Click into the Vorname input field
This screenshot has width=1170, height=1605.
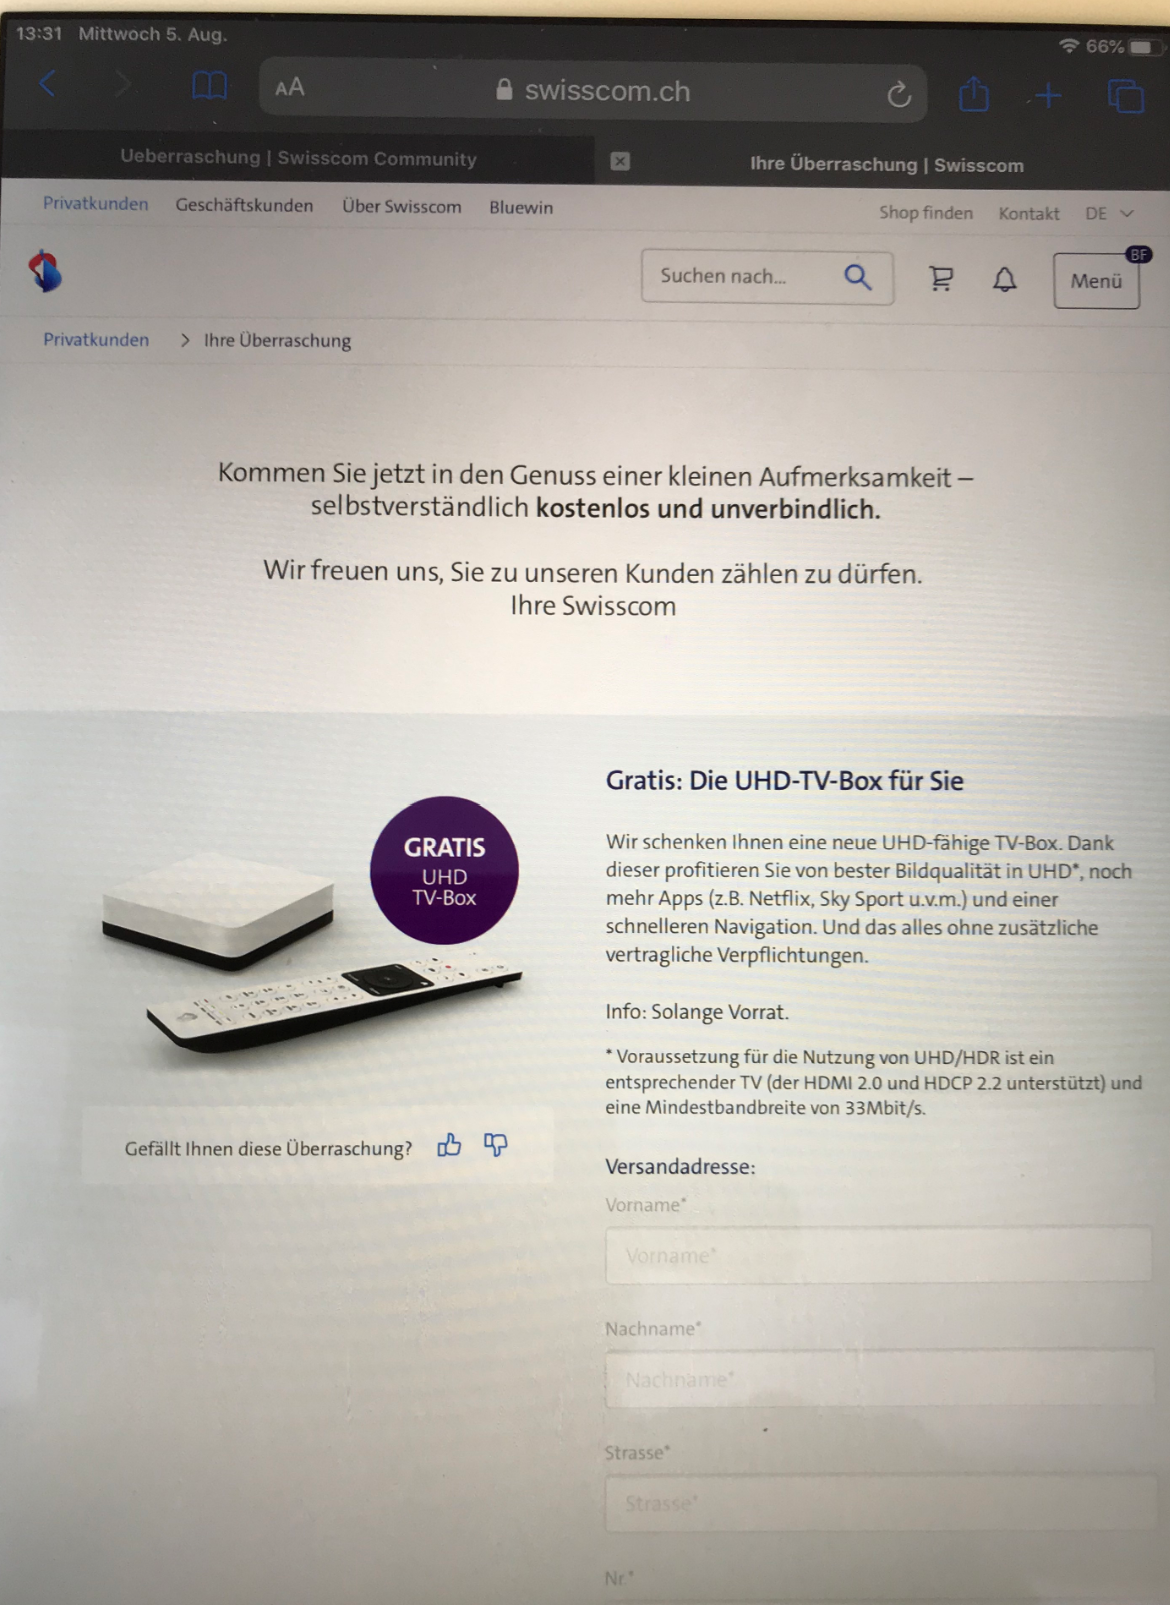click(x=878, y=1255)
